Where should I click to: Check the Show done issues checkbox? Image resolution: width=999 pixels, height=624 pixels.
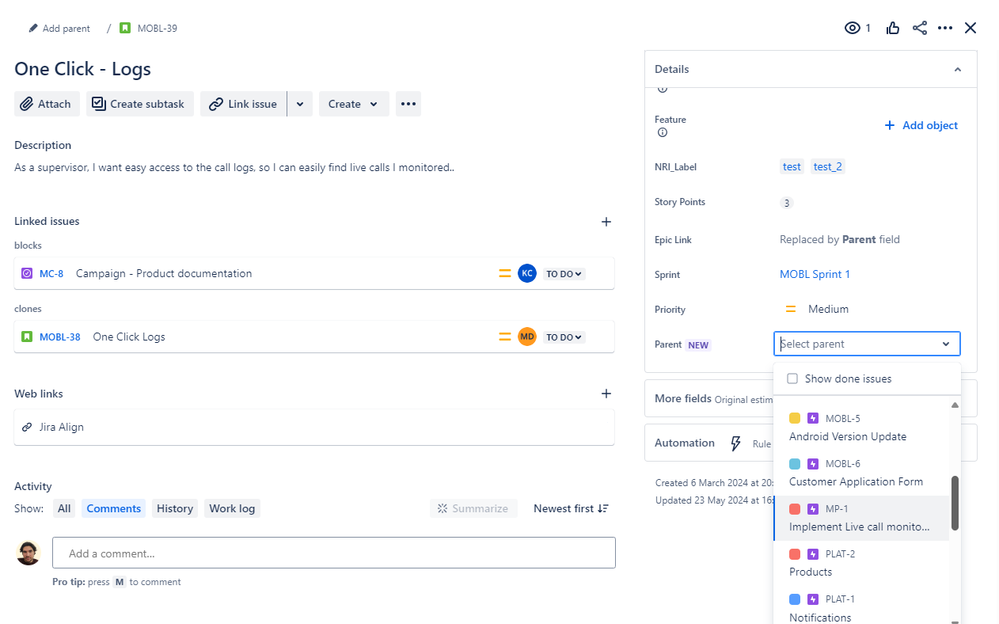(x=792, y=379)
